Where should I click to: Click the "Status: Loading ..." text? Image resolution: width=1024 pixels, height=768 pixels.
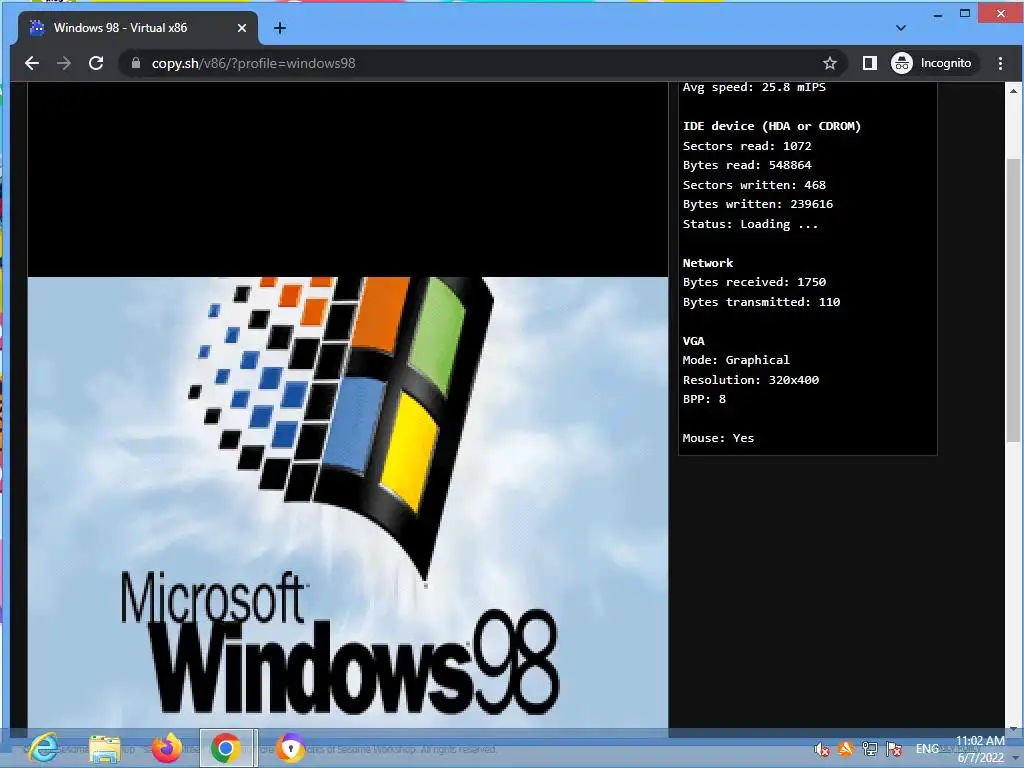point(750,224)
